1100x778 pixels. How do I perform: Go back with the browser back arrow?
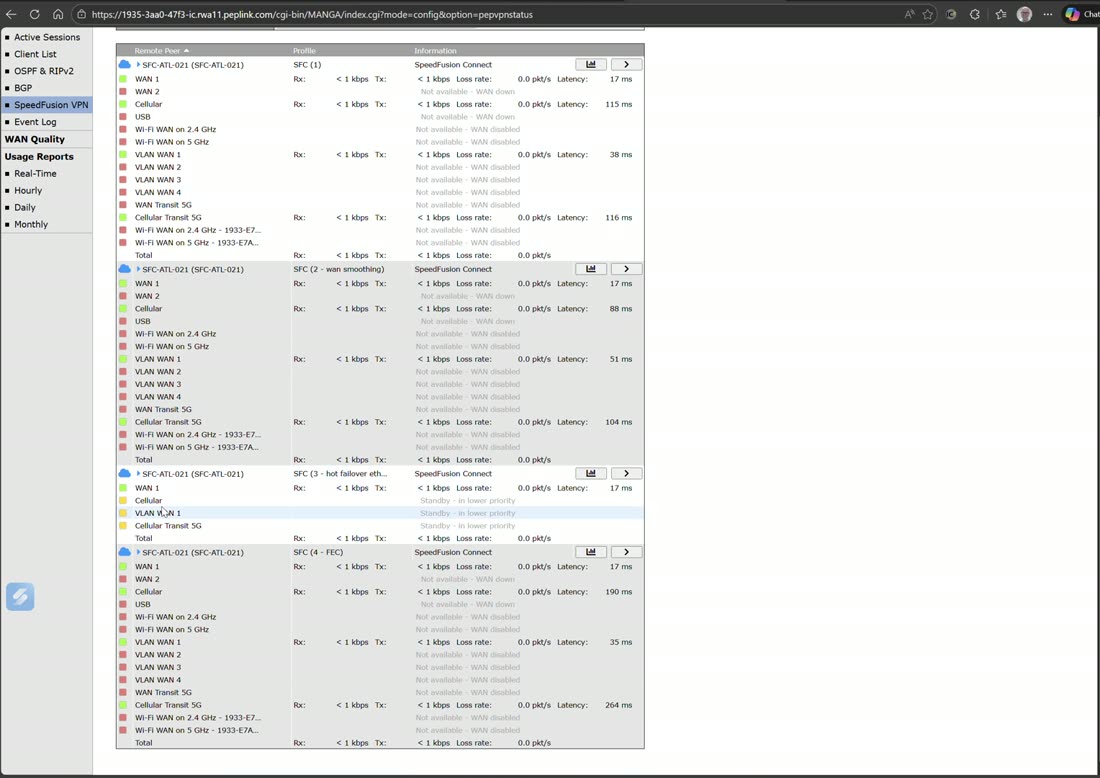[11, 14]
